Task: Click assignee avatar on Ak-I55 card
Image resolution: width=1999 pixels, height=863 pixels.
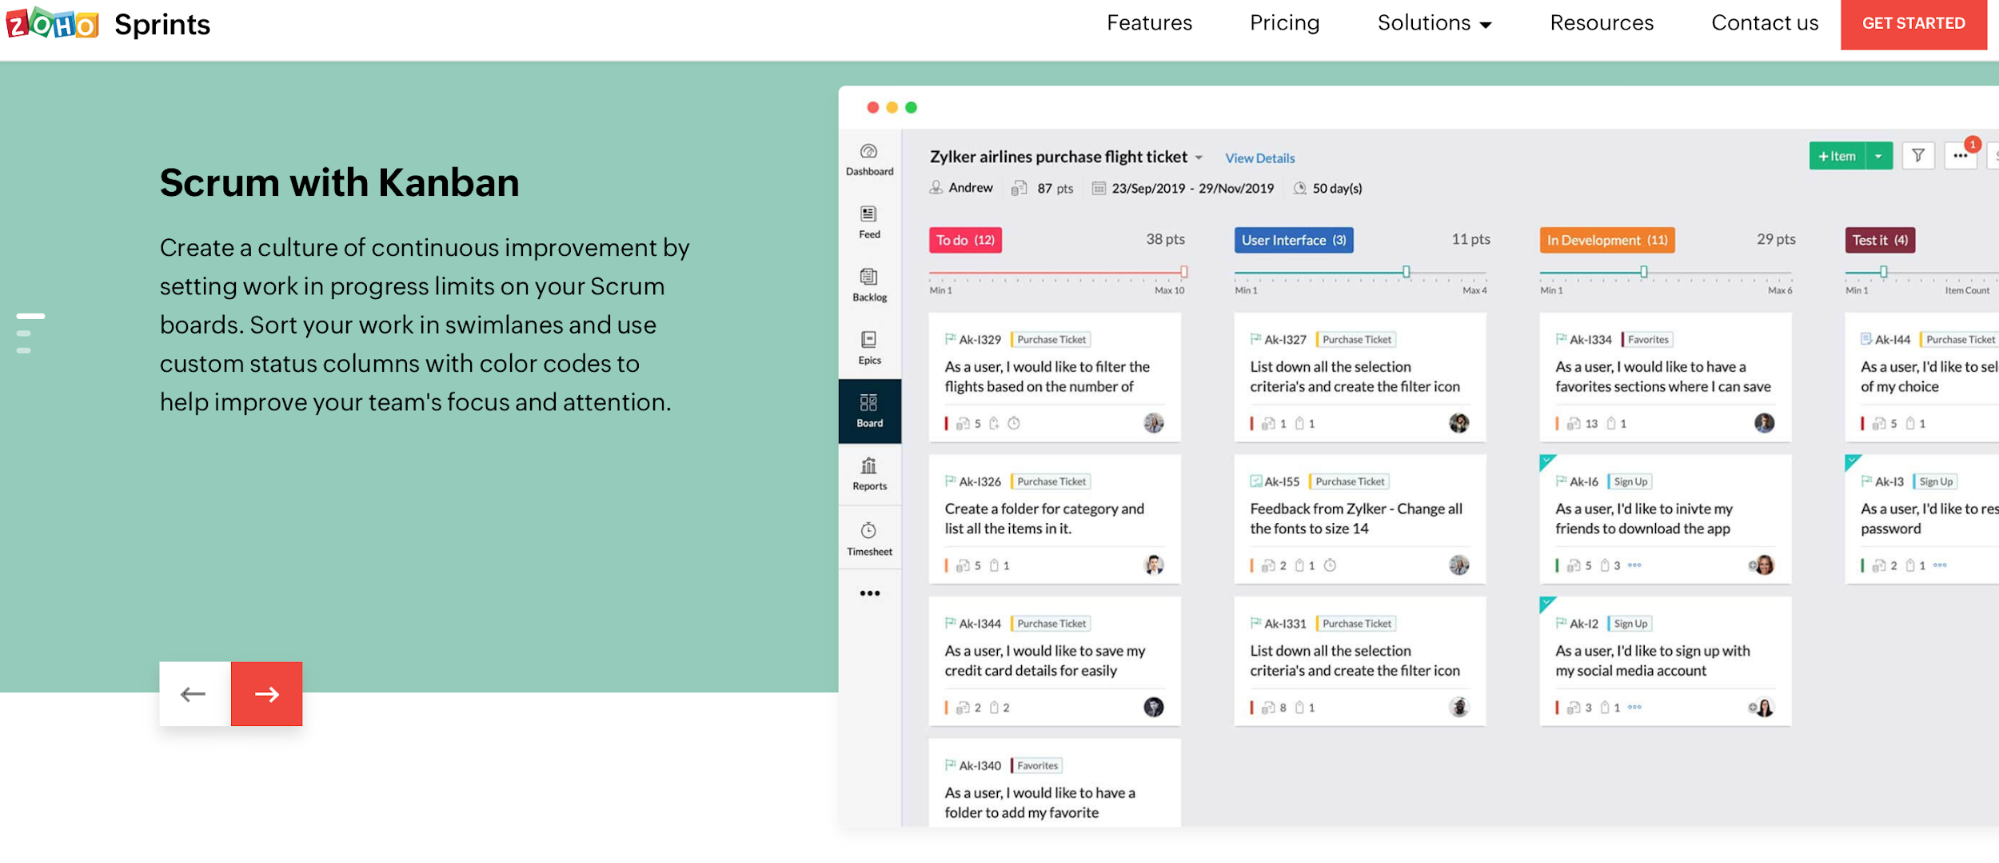Action: pyautogui.click(x=1459, y=565)
